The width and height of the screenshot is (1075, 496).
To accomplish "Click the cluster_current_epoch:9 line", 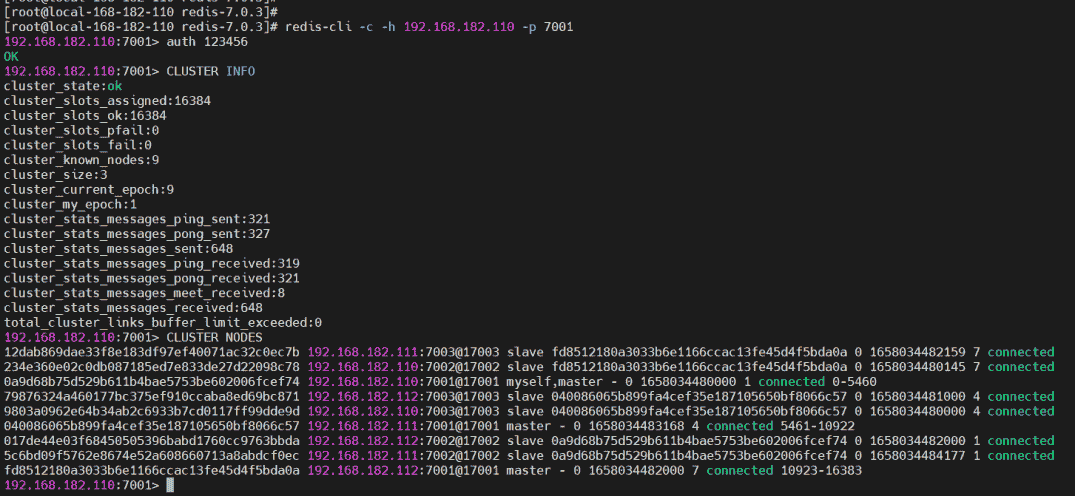I will [x=88, y=190].
